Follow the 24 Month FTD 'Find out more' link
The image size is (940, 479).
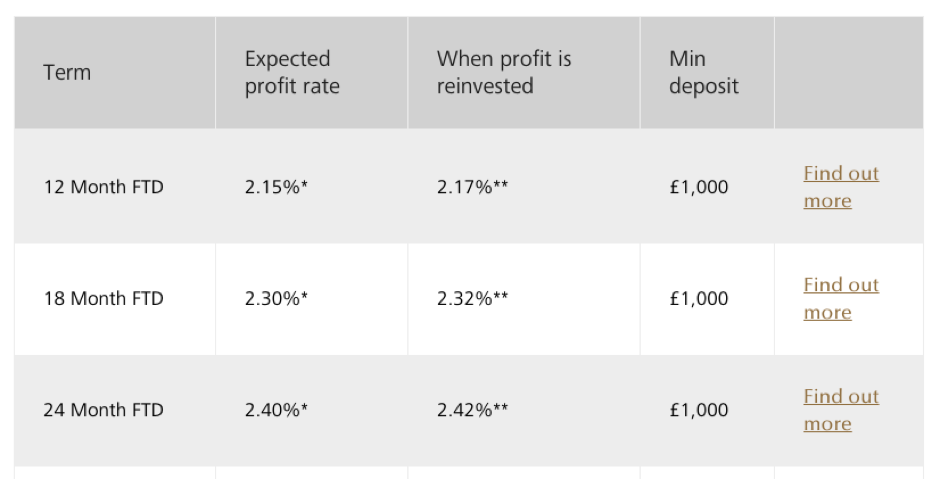point(840,410)
